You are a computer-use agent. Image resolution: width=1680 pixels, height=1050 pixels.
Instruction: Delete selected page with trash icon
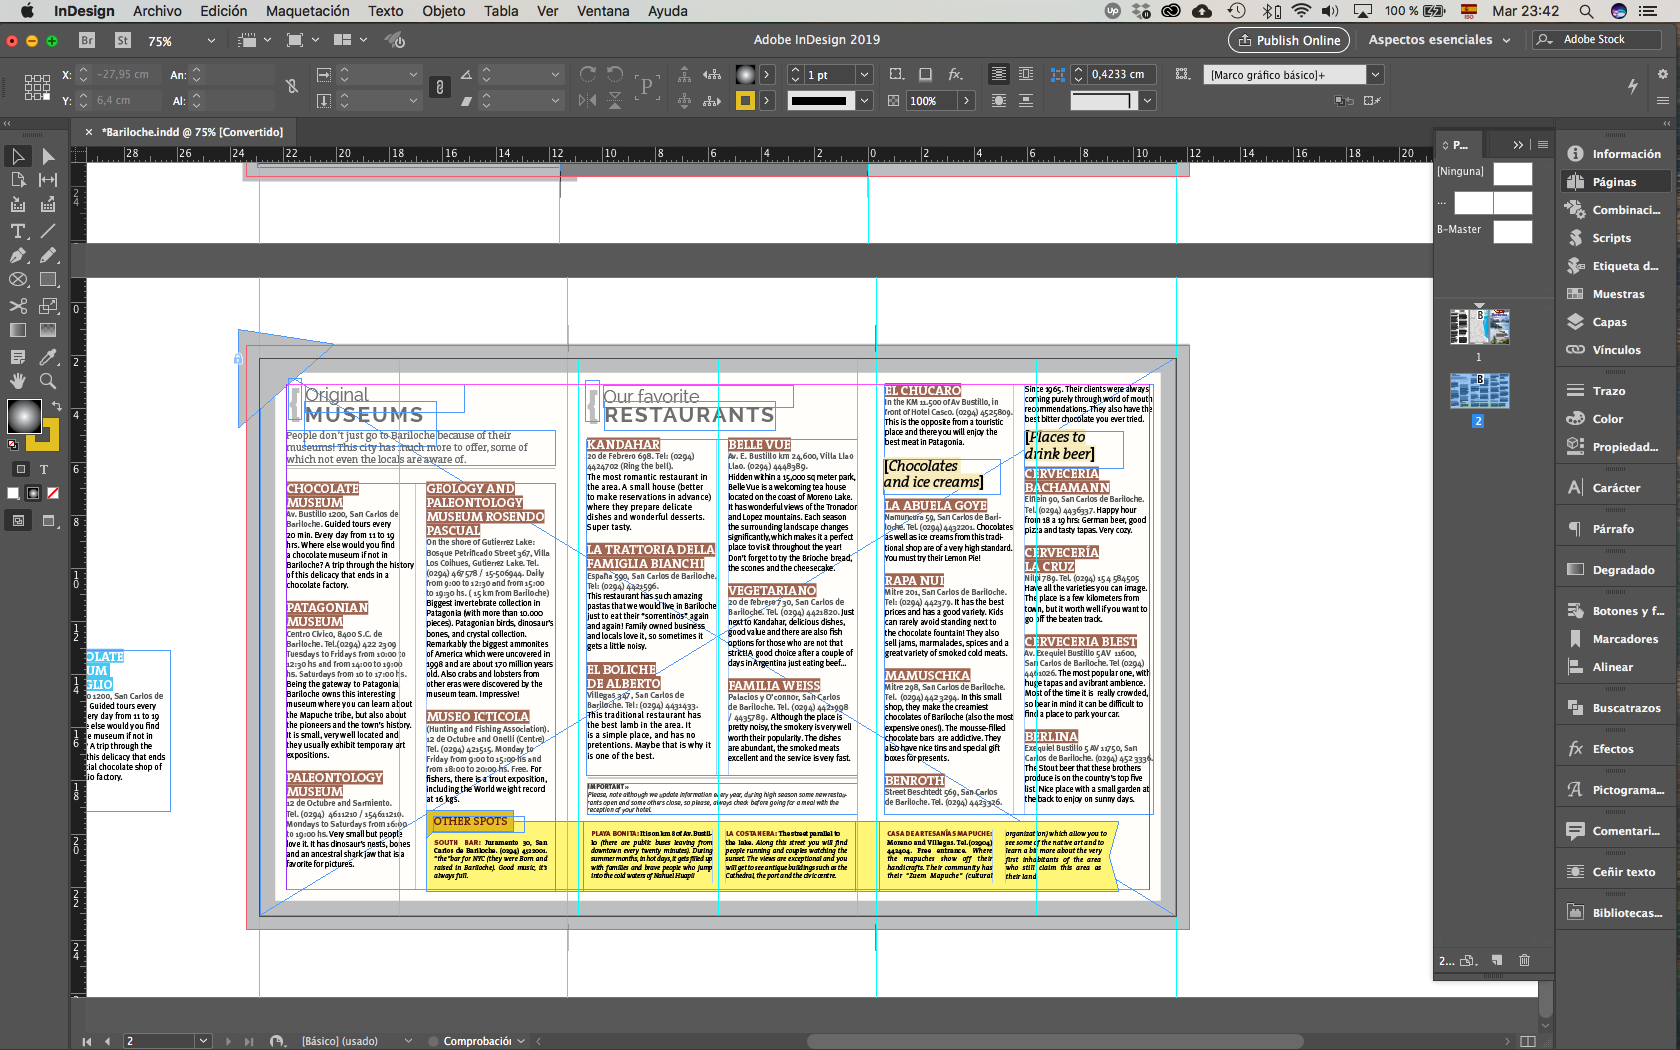[x=1524, y=960]
